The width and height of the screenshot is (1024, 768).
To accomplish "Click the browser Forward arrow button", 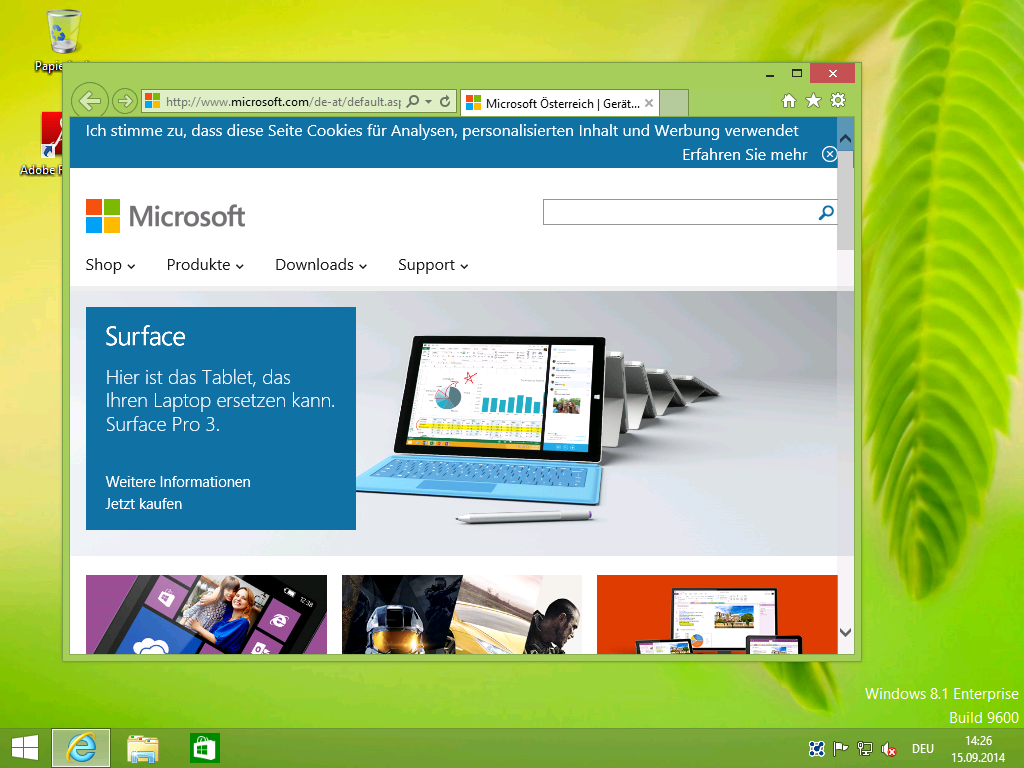I will click(x=125, y=101).
